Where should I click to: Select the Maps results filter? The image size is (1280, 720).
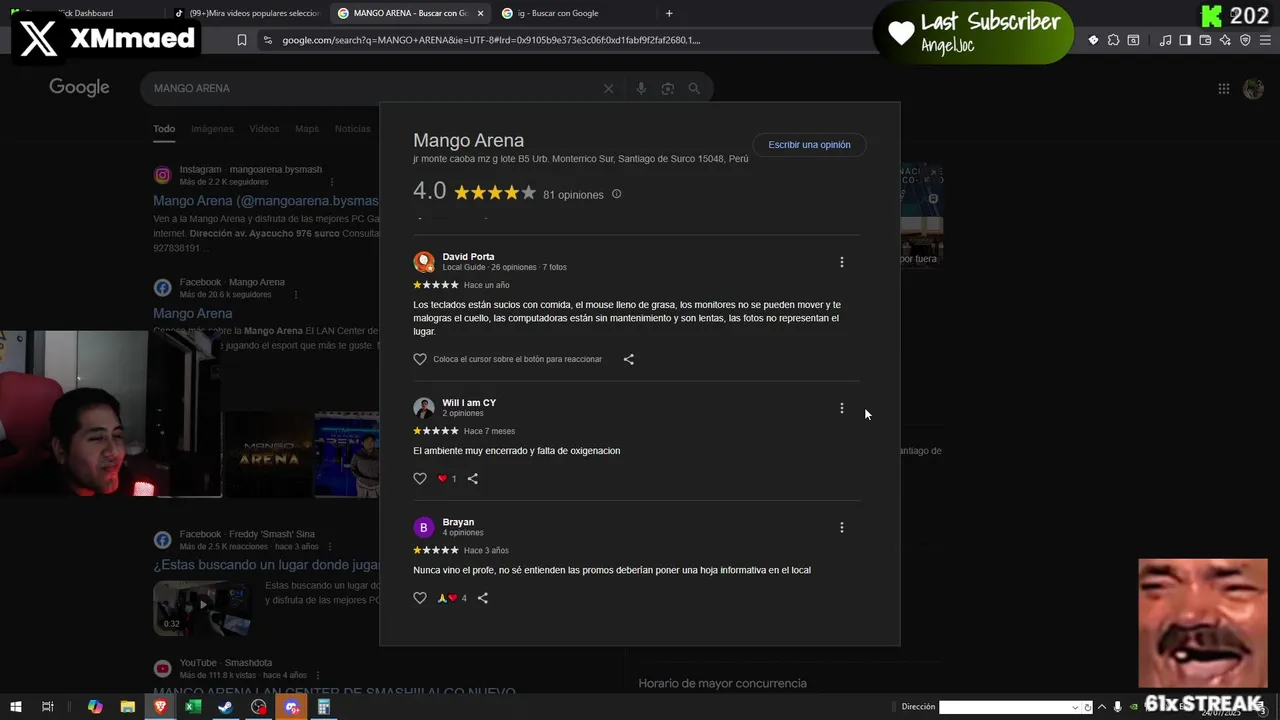[x=307, y=129]
